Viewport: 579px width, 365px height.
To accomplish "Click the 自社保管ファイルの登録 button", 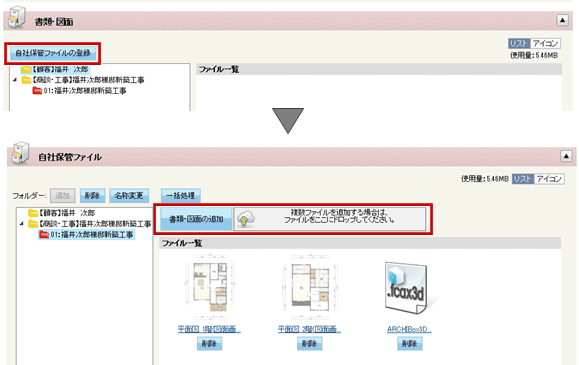I will point(53,53).
